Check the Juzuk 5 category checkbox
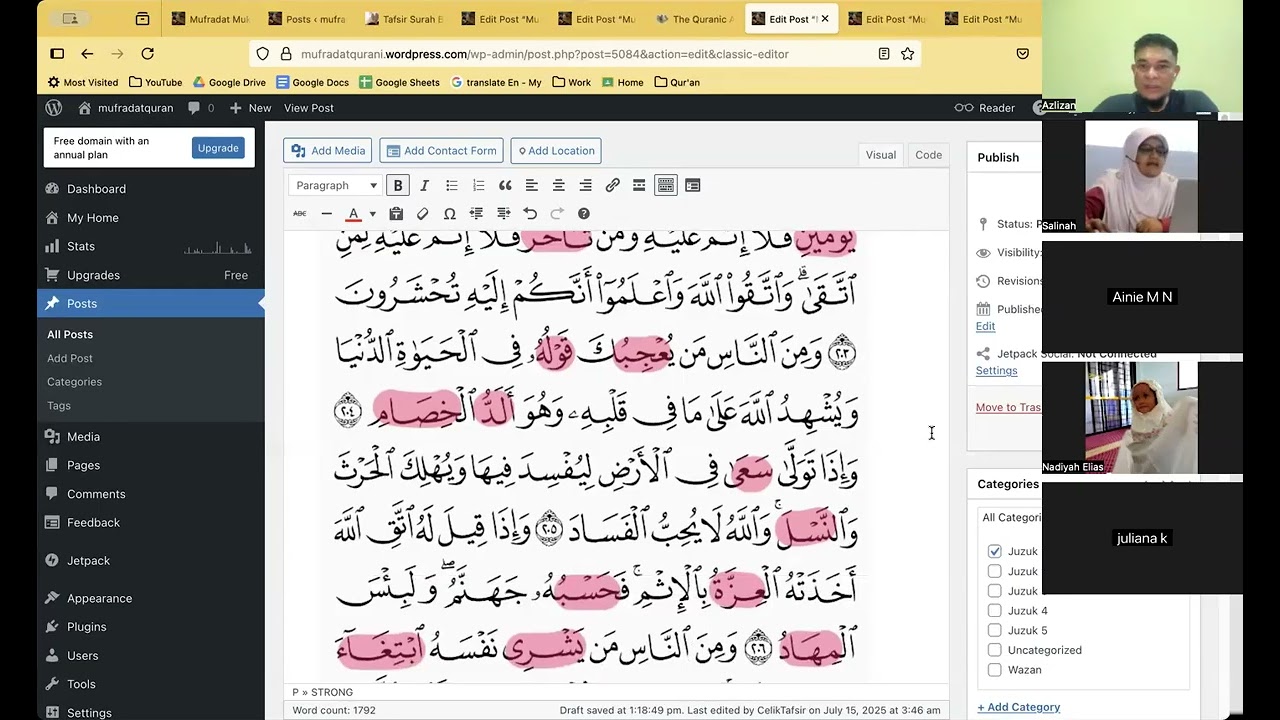 click(994, 630)
